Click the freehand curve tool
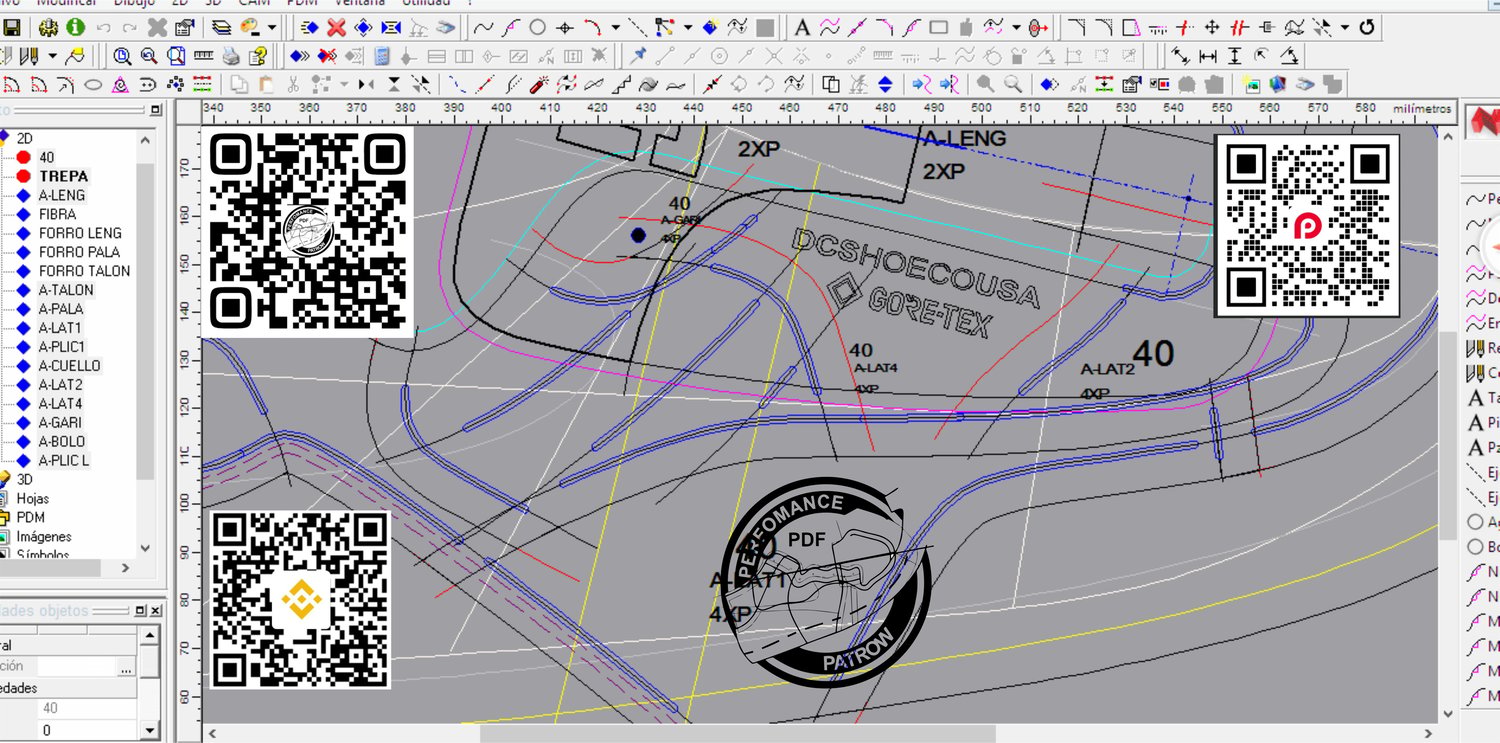Screen dimensions: 1500x743 click(x=483, y=27)
